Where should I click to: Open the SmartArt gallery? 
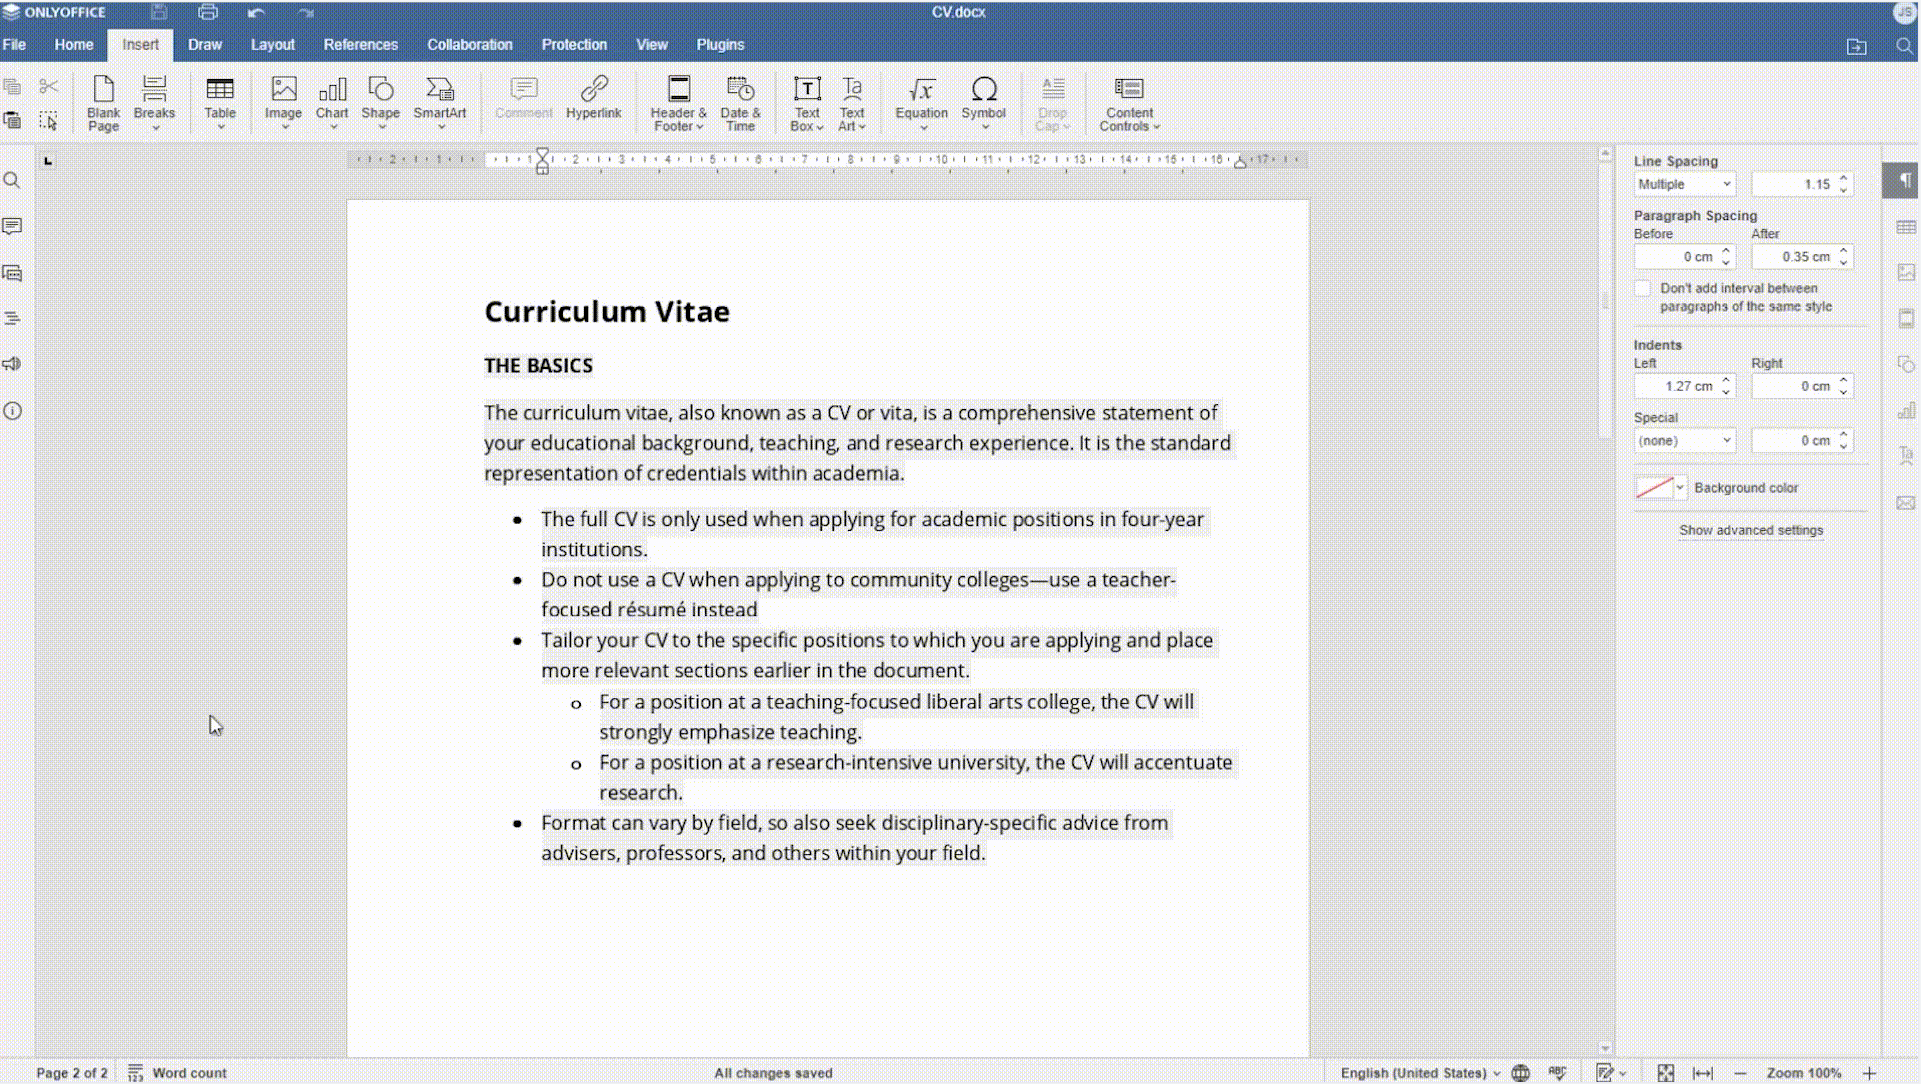(439, 100)
